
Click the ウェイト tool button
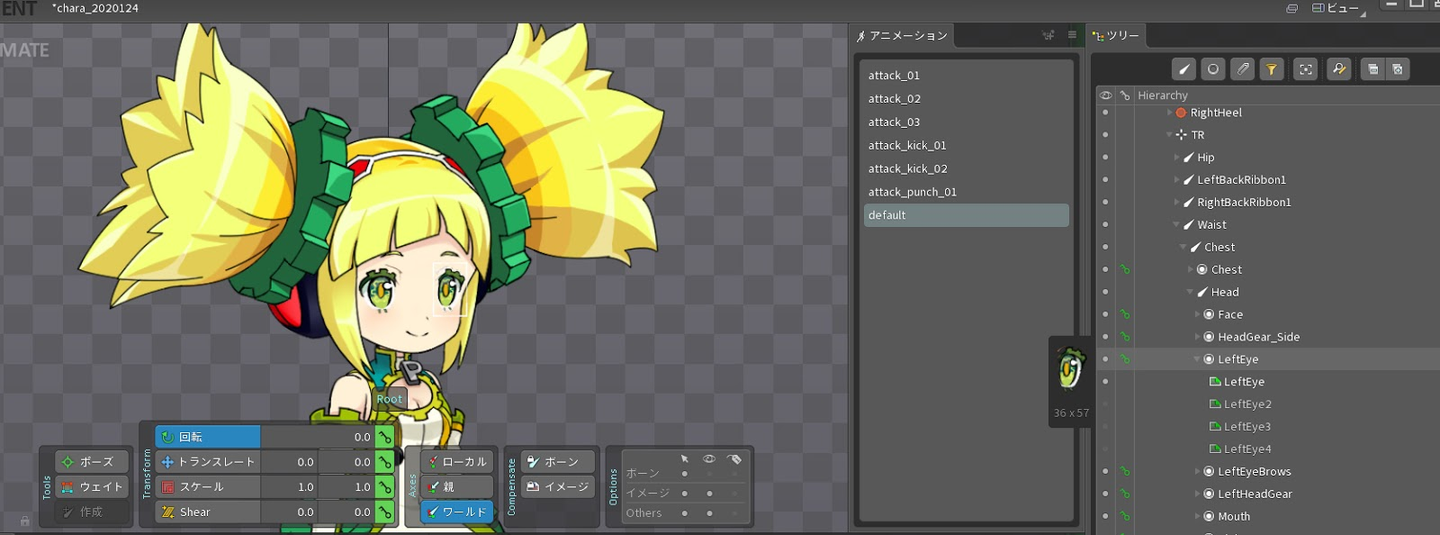point(93,487)
